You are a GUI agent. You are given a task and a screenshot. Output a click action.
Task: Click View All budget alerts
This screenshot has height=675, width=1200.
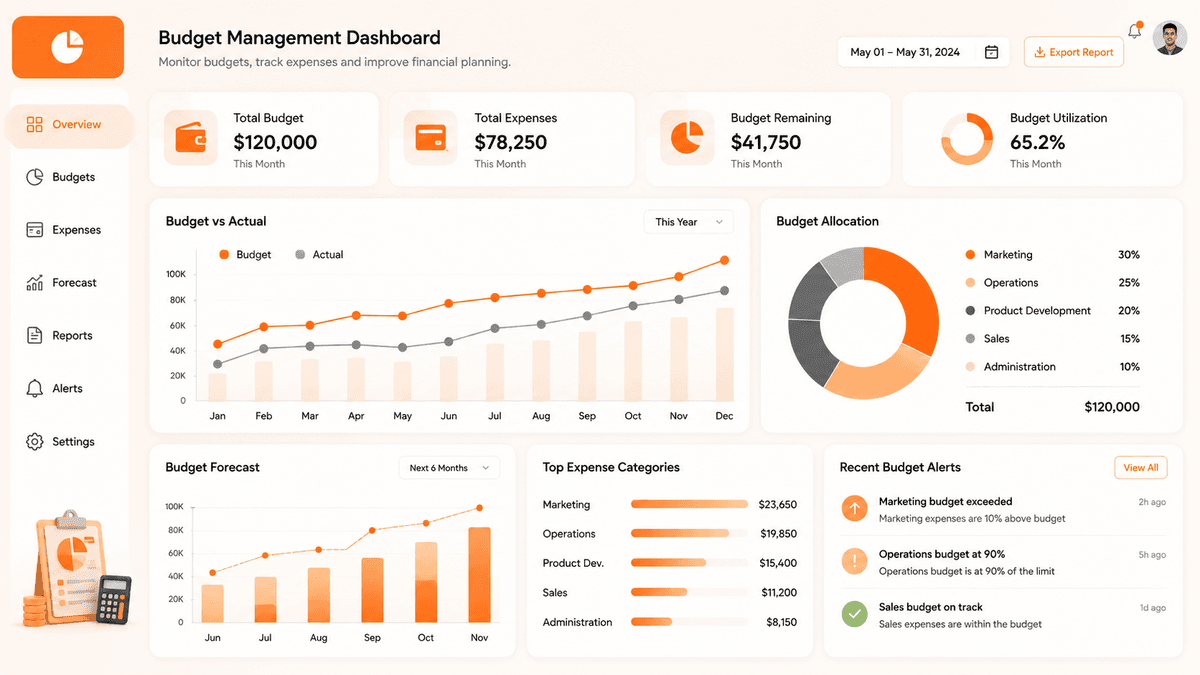[x=1141, y=468]
